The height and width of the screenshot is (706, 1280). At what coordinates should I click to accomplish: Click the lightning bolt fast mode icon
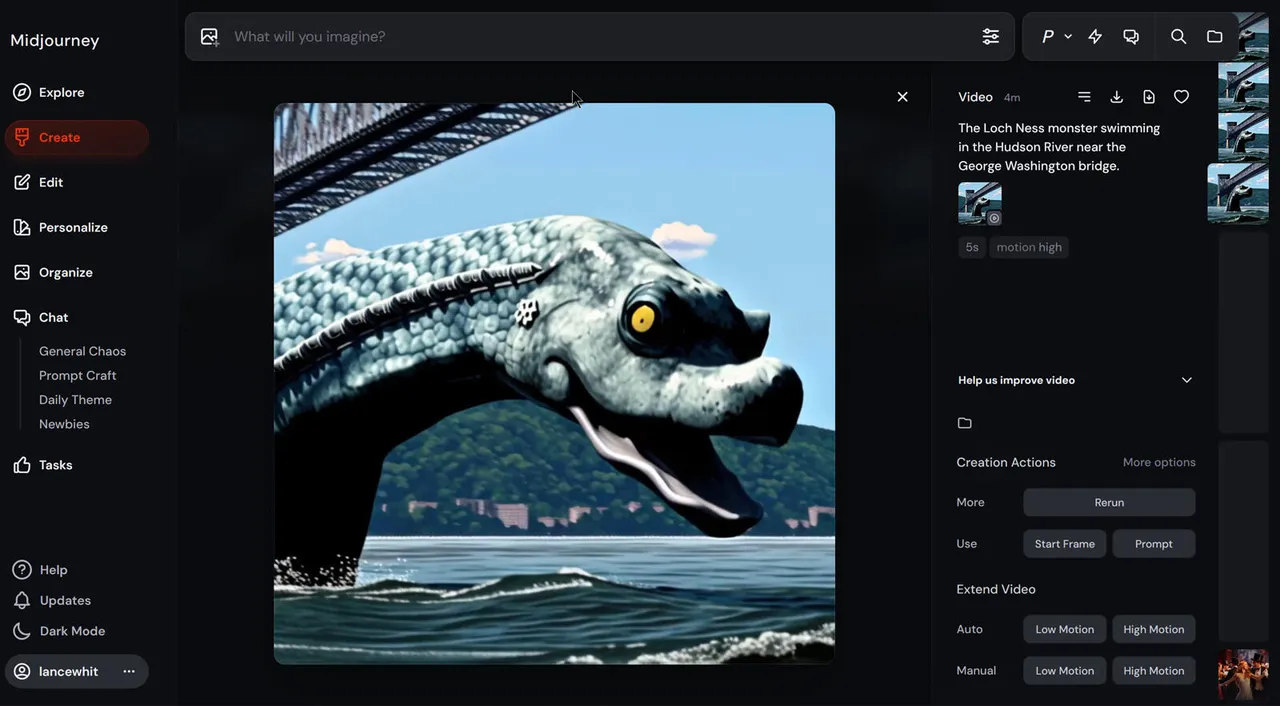pyautogui.click(x=1095, y=37)
